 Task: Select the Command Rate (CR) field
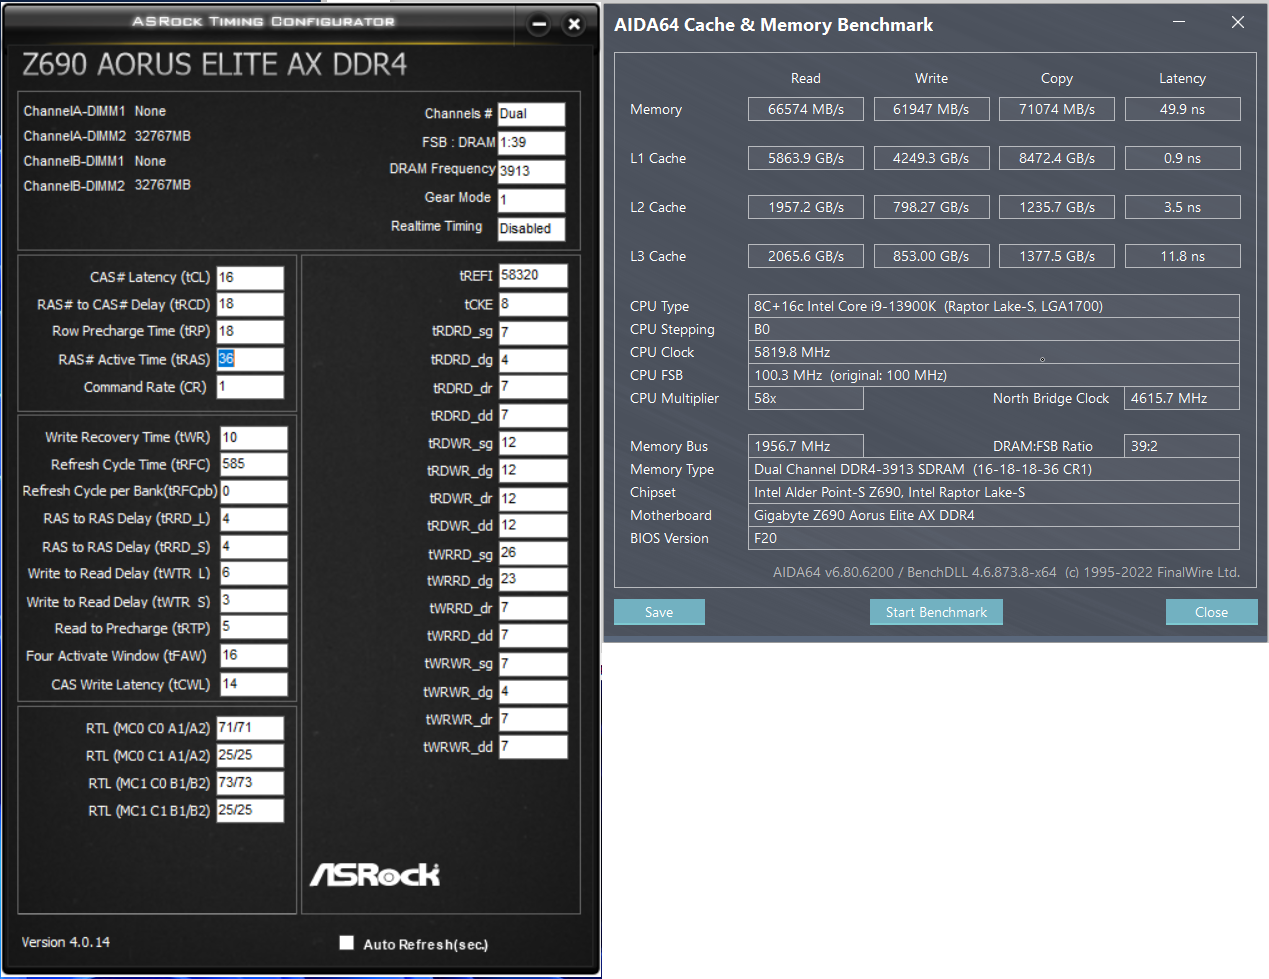250,387
